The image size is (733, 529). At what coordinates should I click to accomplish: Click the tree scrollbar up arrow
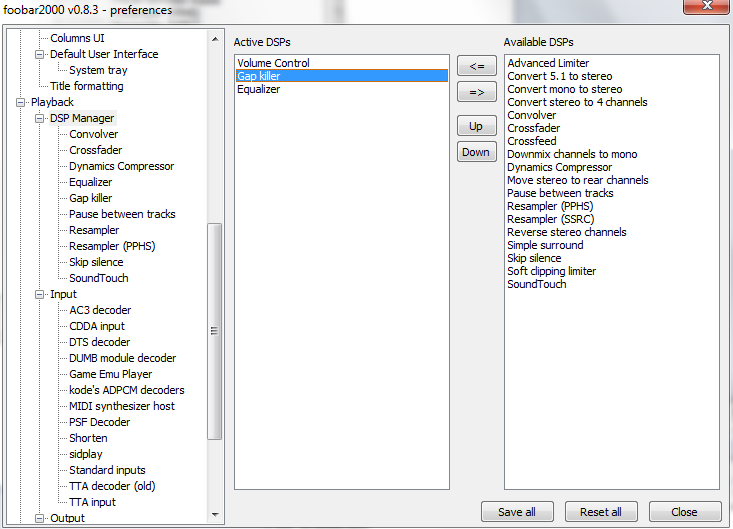tap(215, 39)
